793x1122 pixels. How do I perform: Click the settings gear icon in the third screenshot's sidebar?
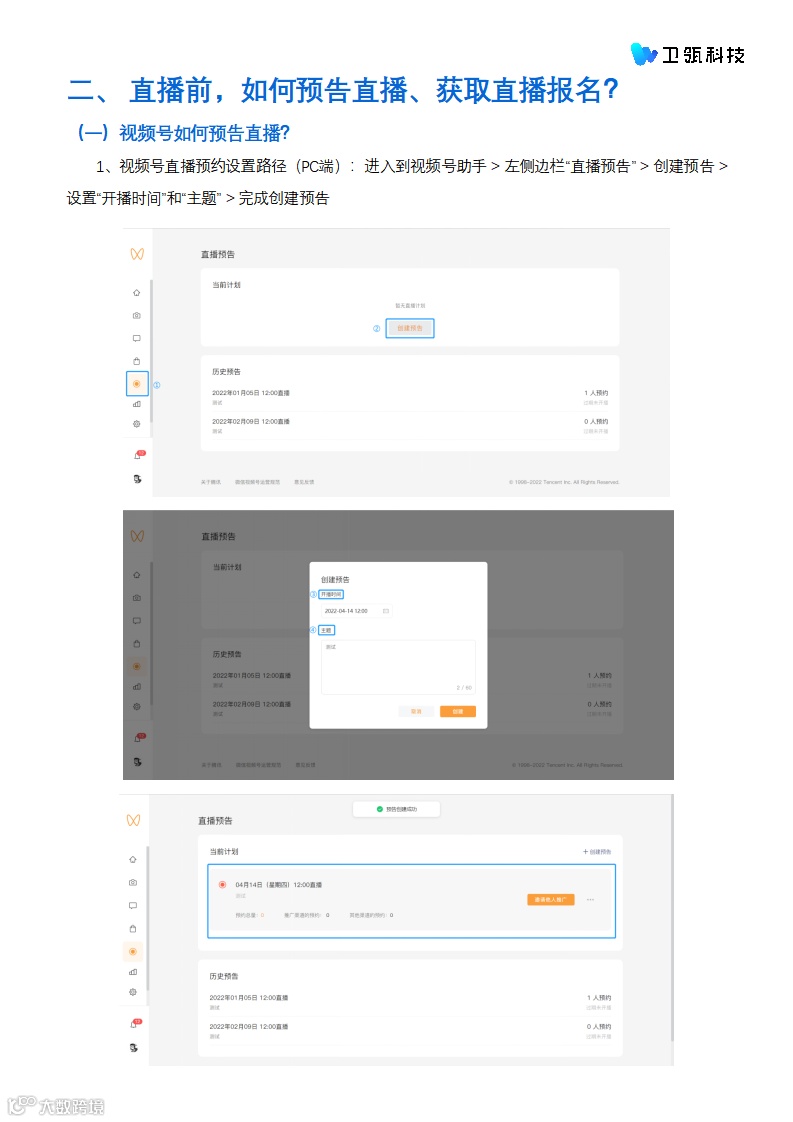pos(132,992)
